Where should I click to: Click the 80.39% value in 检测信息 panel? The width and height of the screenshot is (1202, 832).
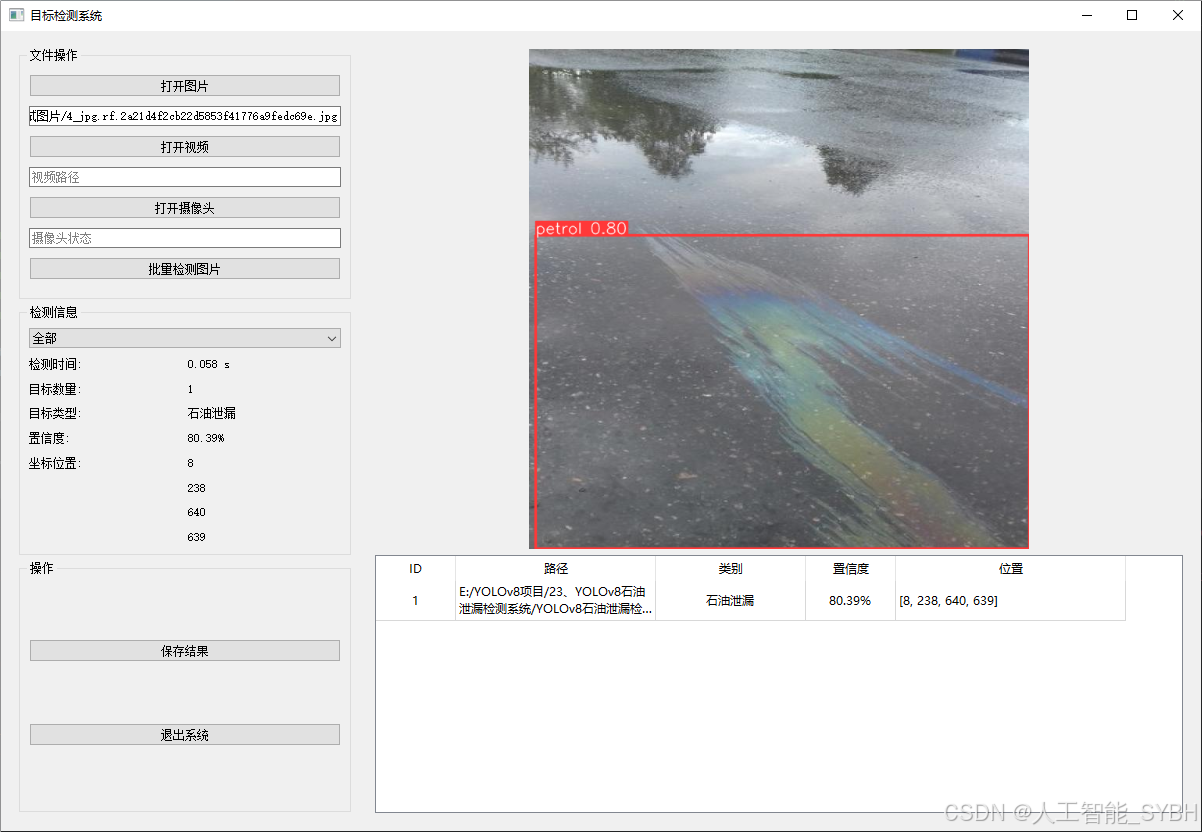[206, 438]
